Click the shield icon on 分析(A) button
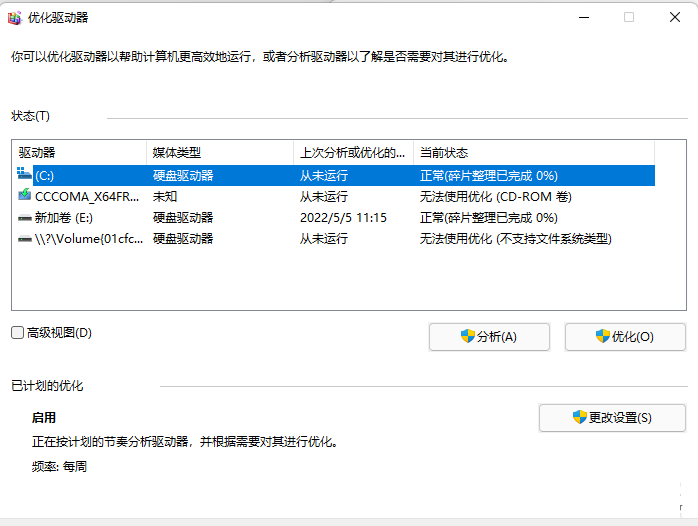Image resolution: width=698 pixels, height=526 pixels. (468, 336)
